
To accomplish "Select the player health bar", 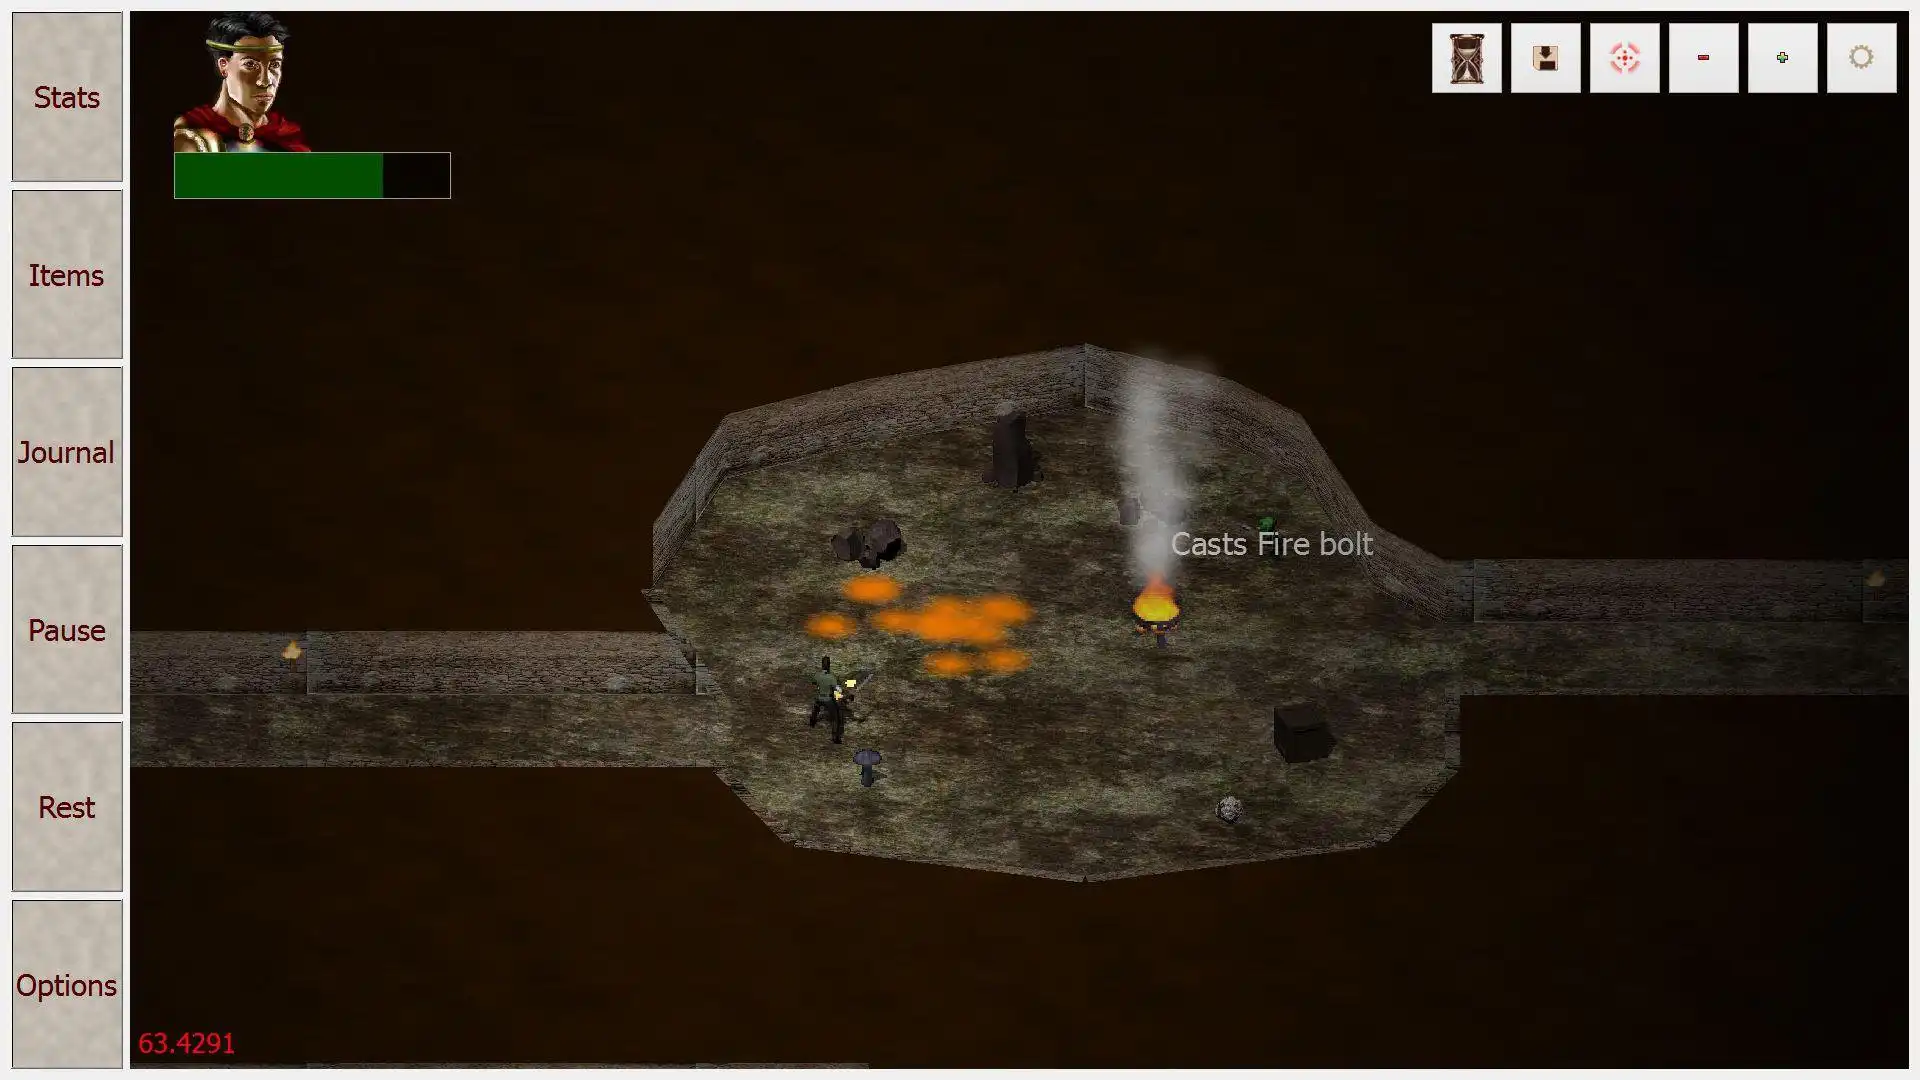I will point(313,173).
